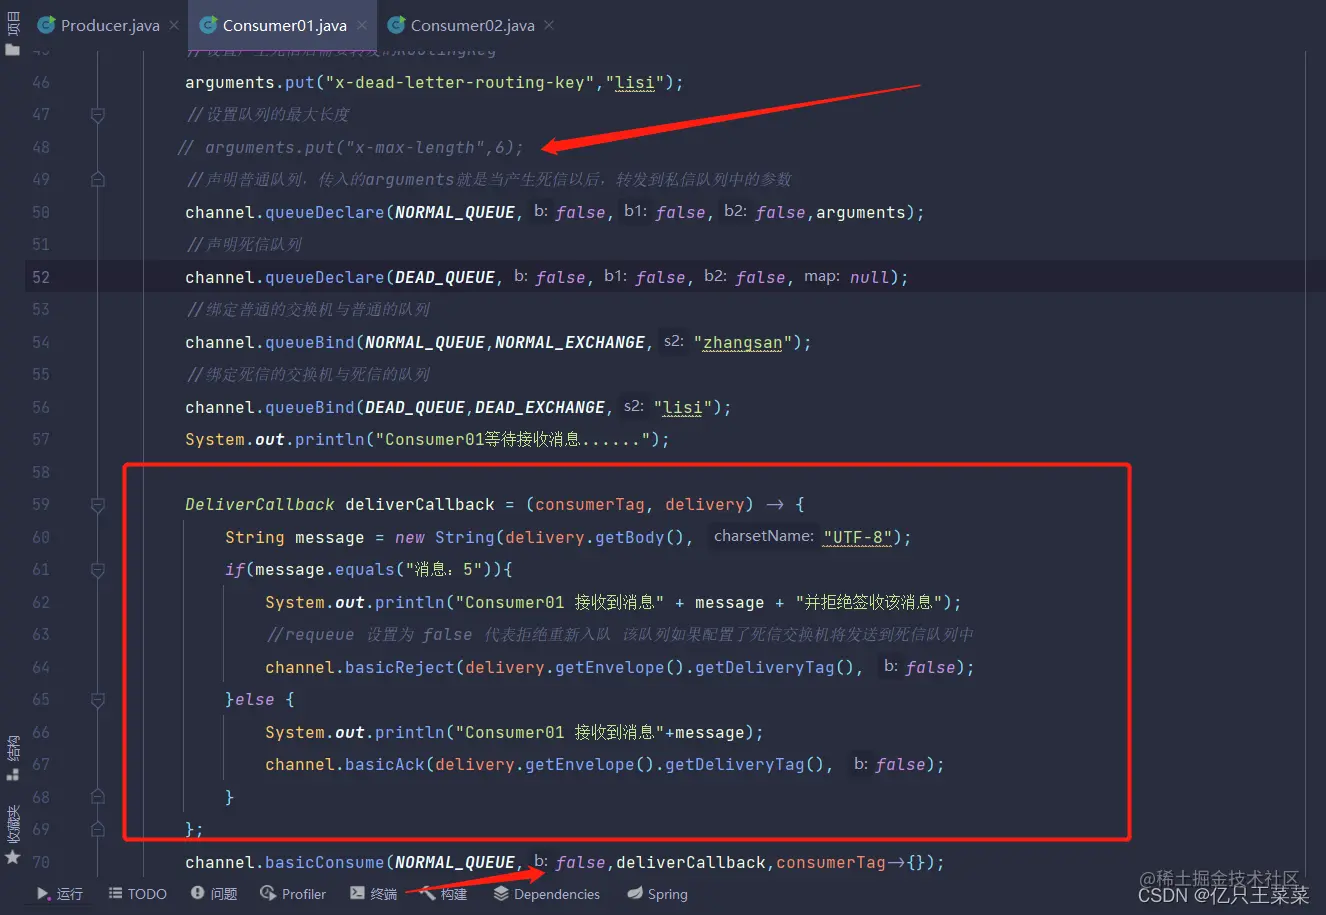Image resolution: width=1326 pixels, height=915 pixels.
Task: Collapse the lambda fold at line 59
Action: pyautogui.click(x=98, y=505)
